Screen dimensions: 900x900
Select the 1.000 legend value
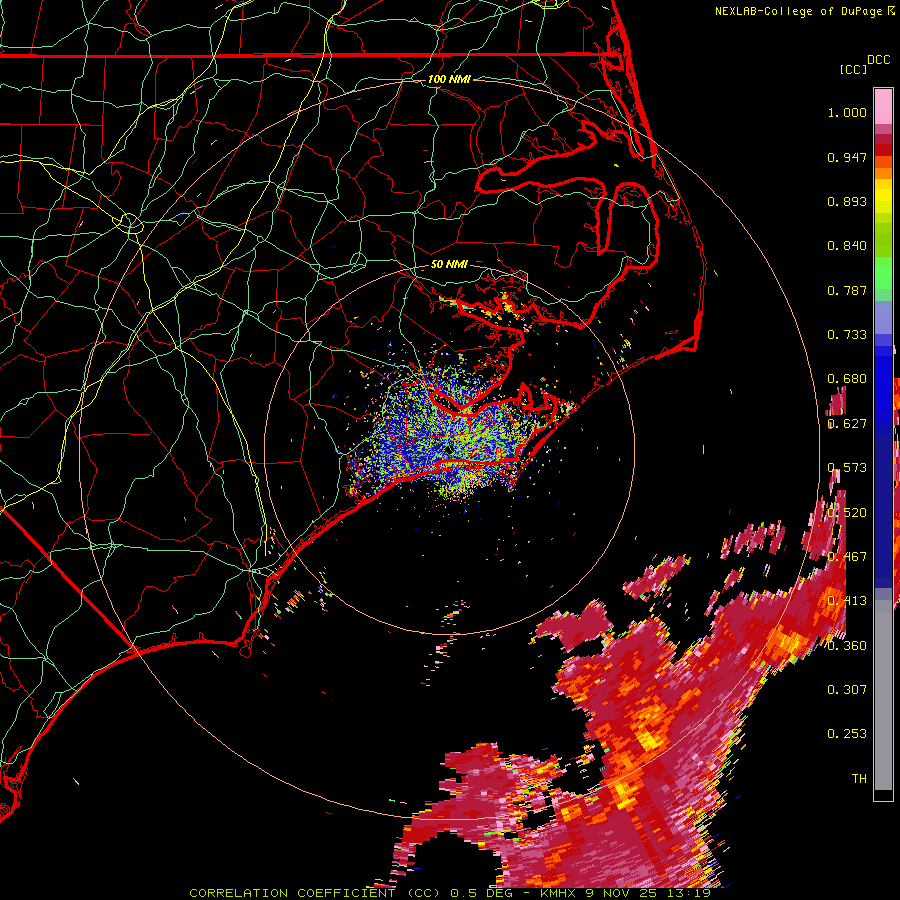(847, 112)
